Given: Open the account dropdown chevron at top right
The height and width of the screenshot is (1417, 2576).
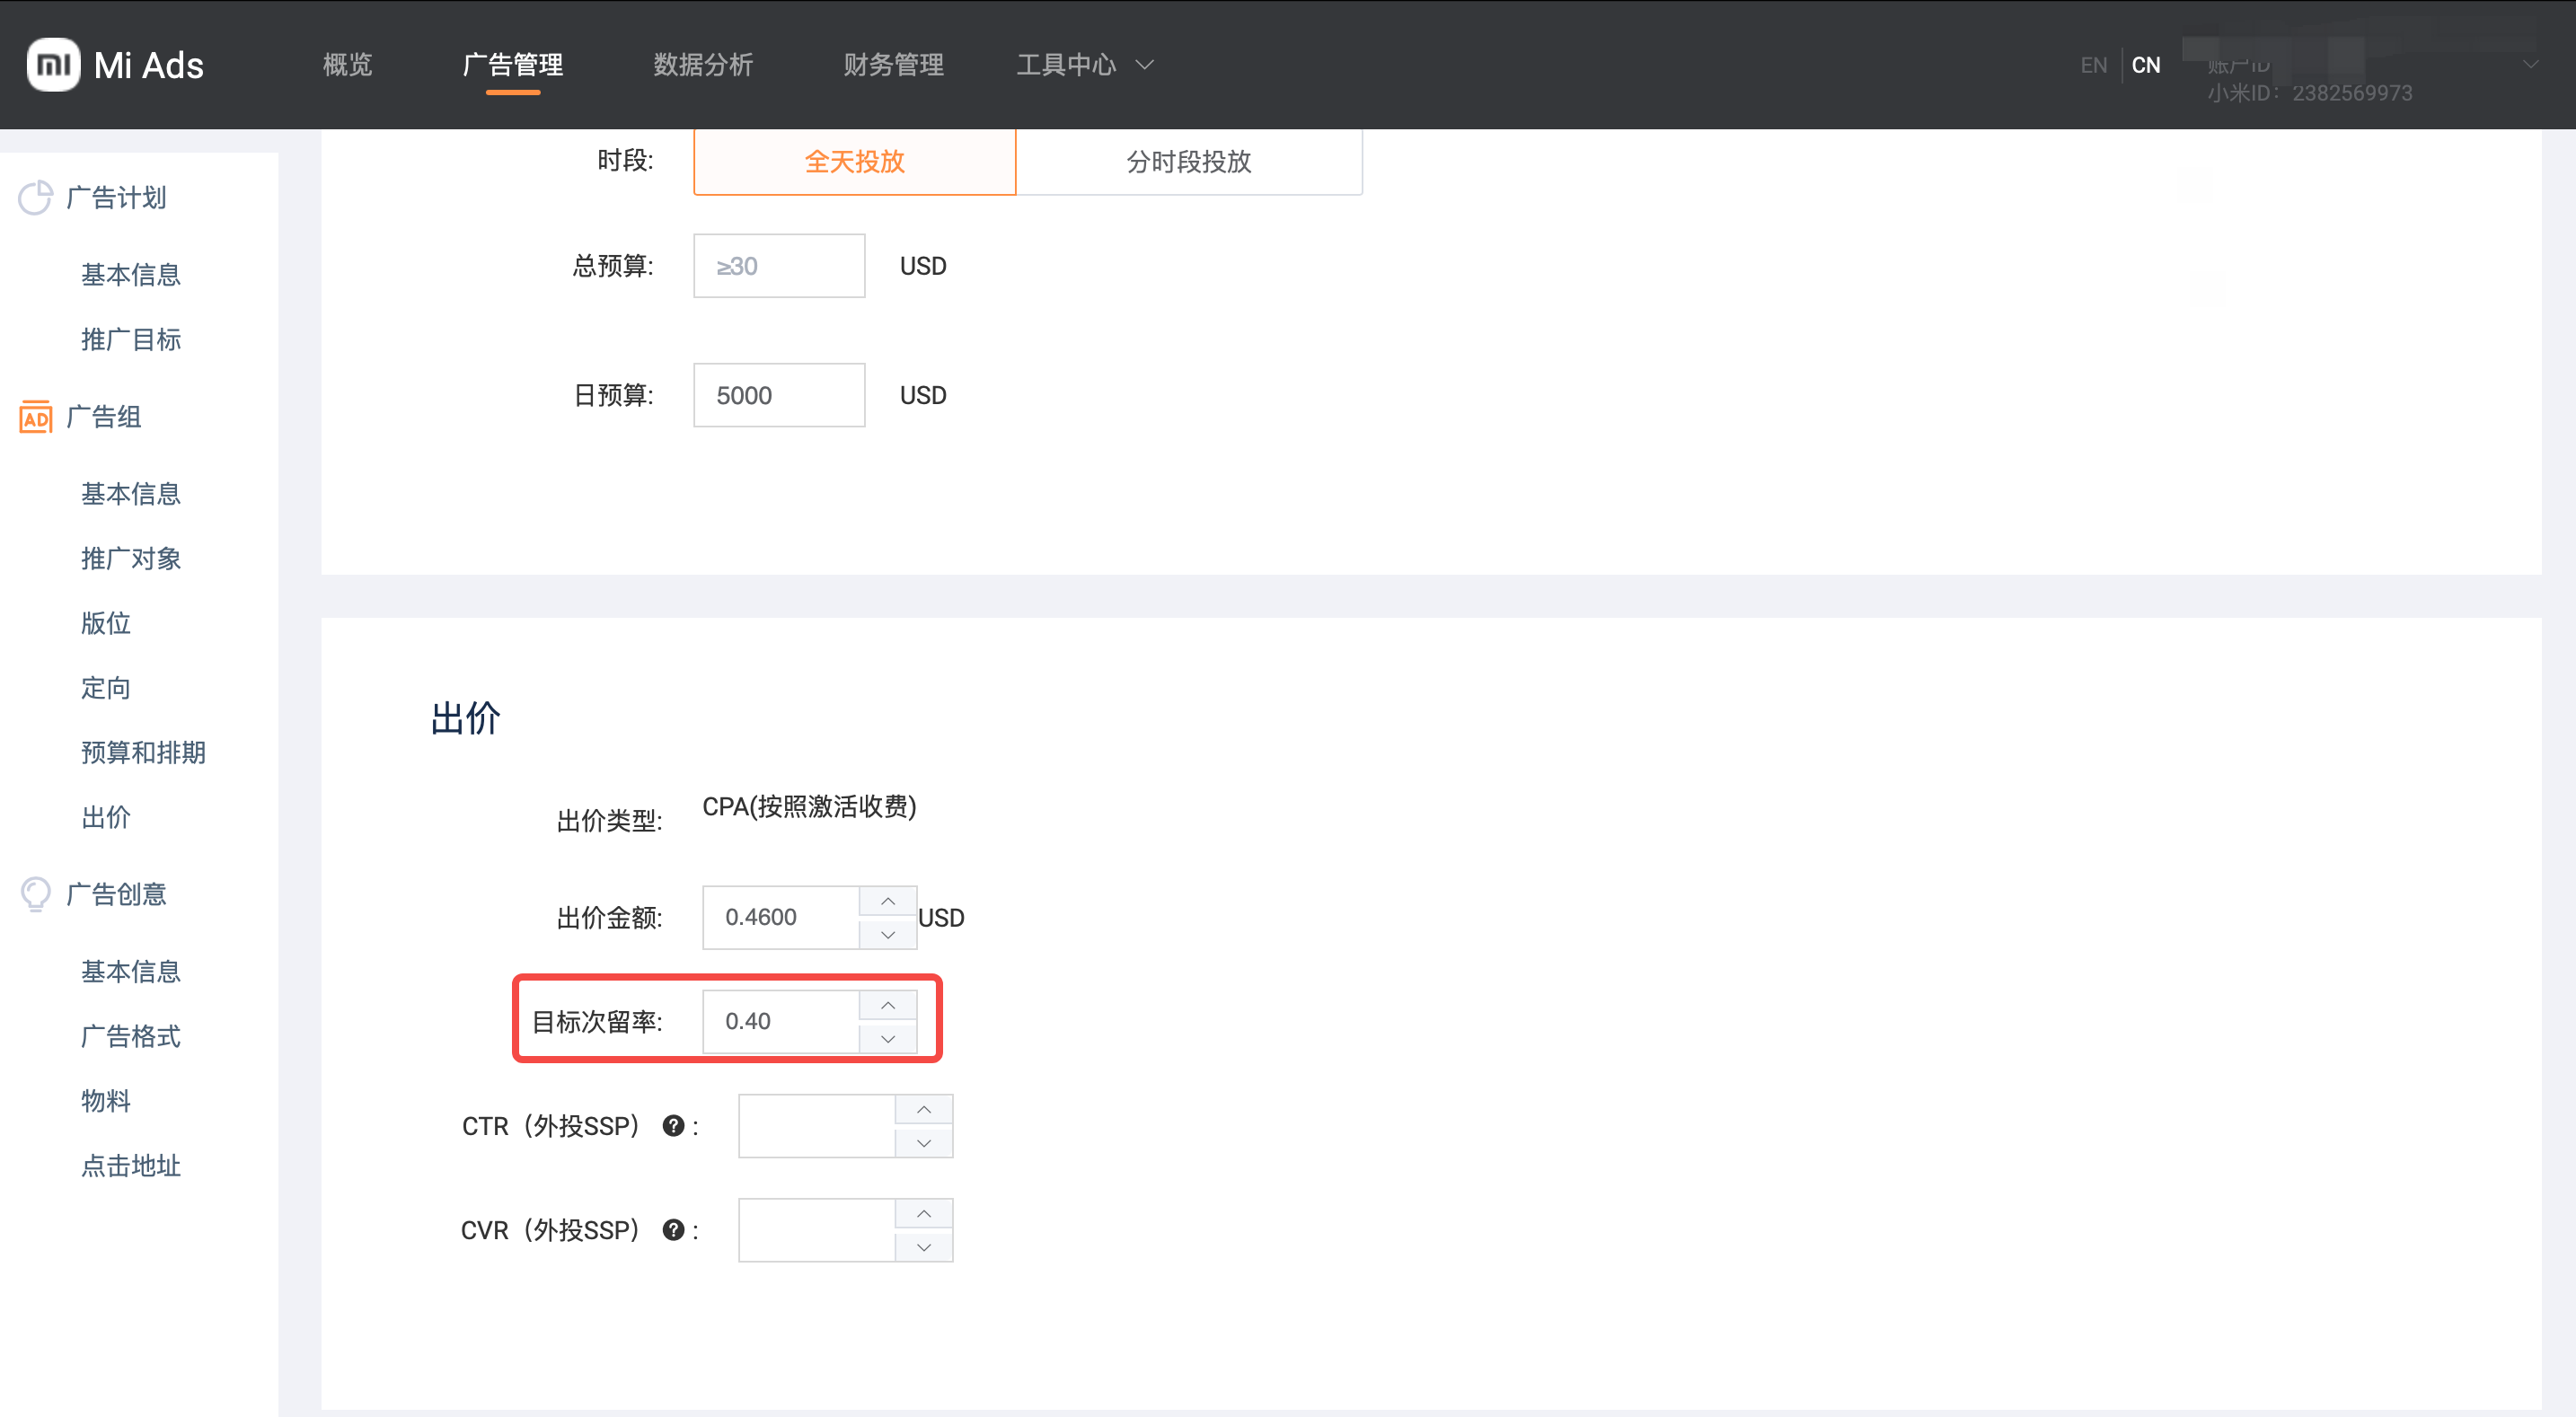Looking at the screenshot, I should [2529, 65].
